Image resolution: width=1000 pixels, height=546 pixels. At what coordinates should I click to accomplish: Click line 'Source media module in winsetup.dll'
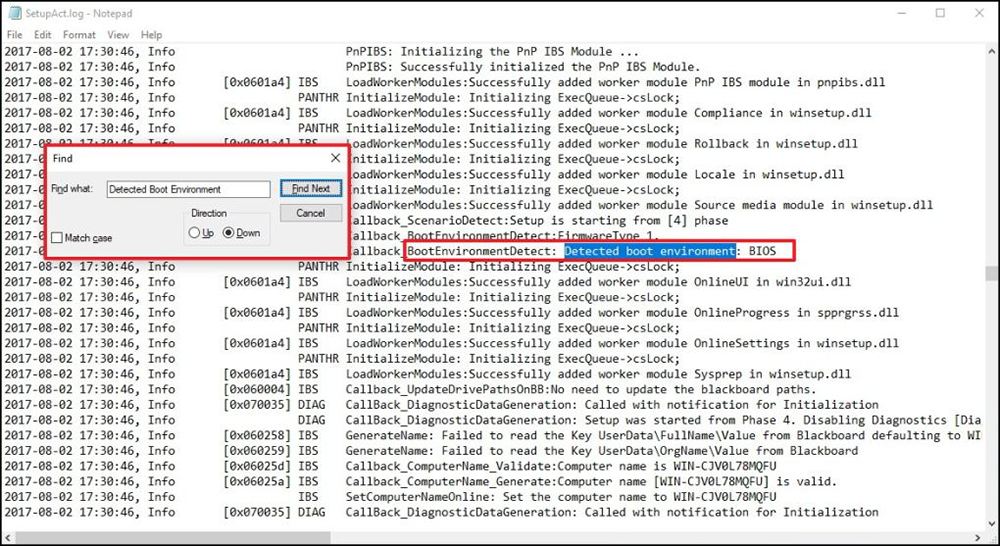pyautogui.click(x=640, y=205)
